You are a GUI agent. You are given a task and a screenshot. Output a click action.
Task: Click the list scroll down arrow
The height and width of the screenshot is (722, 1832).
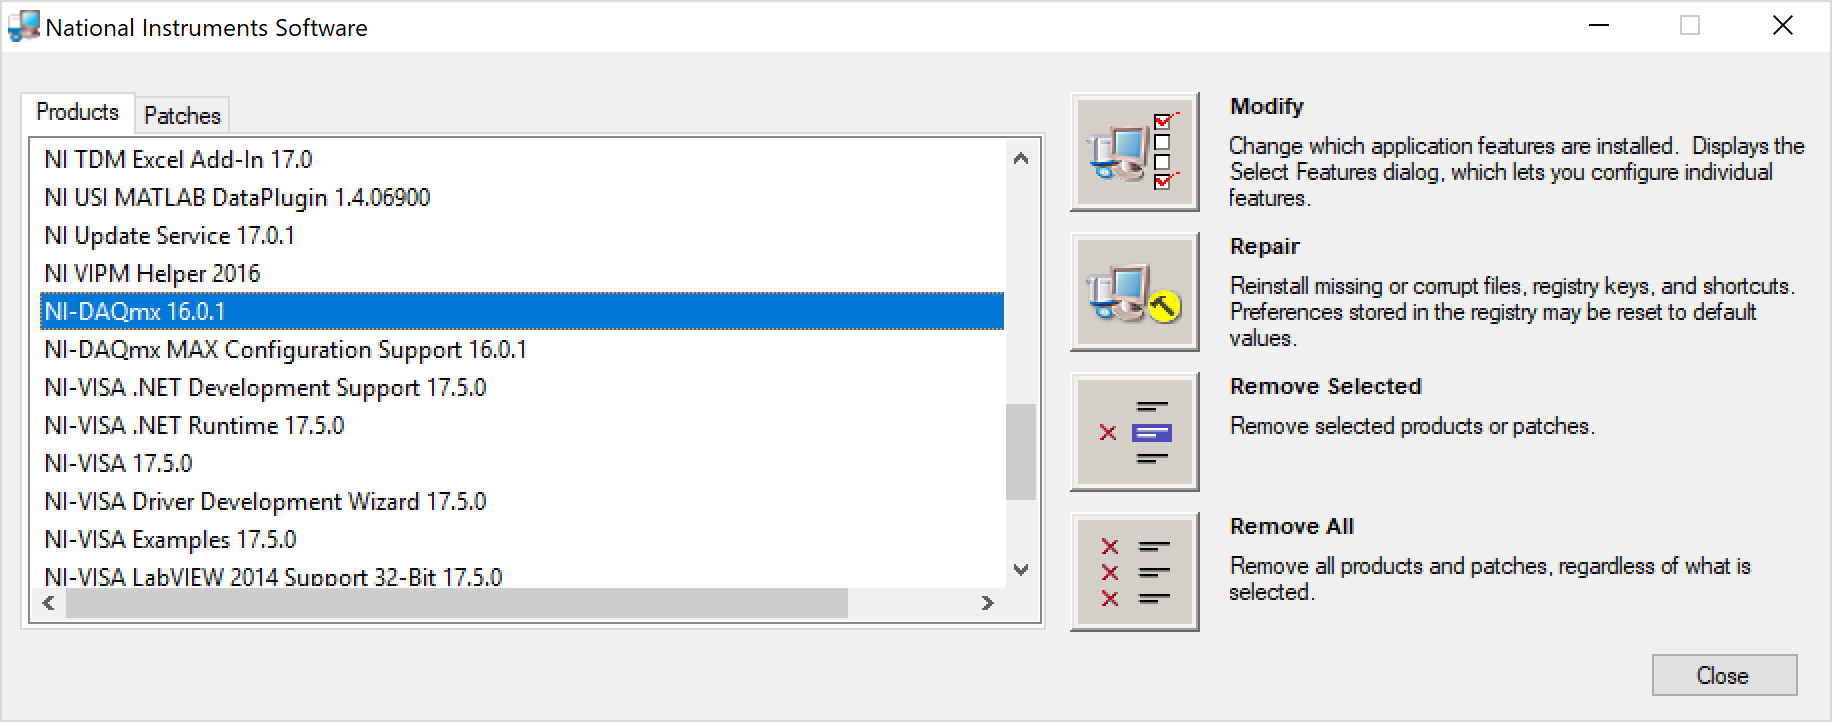[1021, 570]
